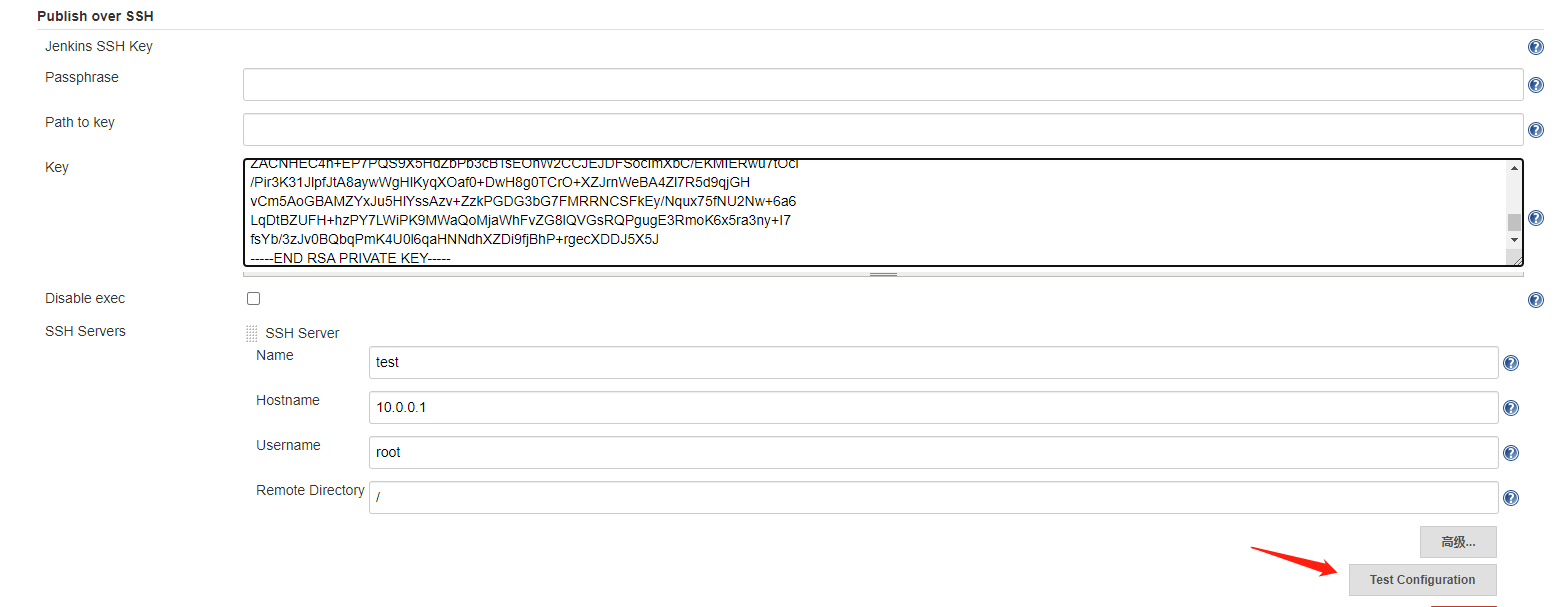Click Test Configuration button
The height and width of the screenshot is (607, 1555).
pyautogui.click(x=1422, y=580)
